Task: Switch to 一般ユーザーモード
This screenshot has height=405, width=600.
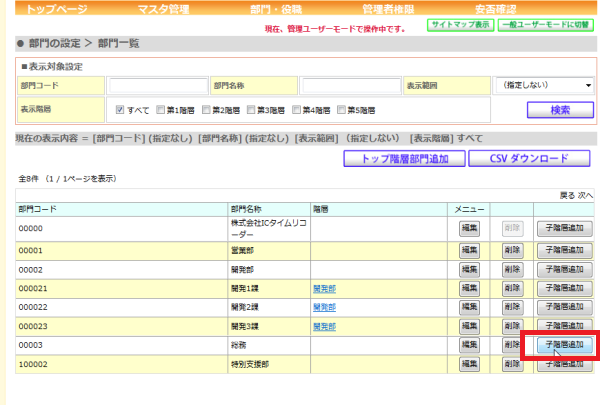Action: coord(546,25)
